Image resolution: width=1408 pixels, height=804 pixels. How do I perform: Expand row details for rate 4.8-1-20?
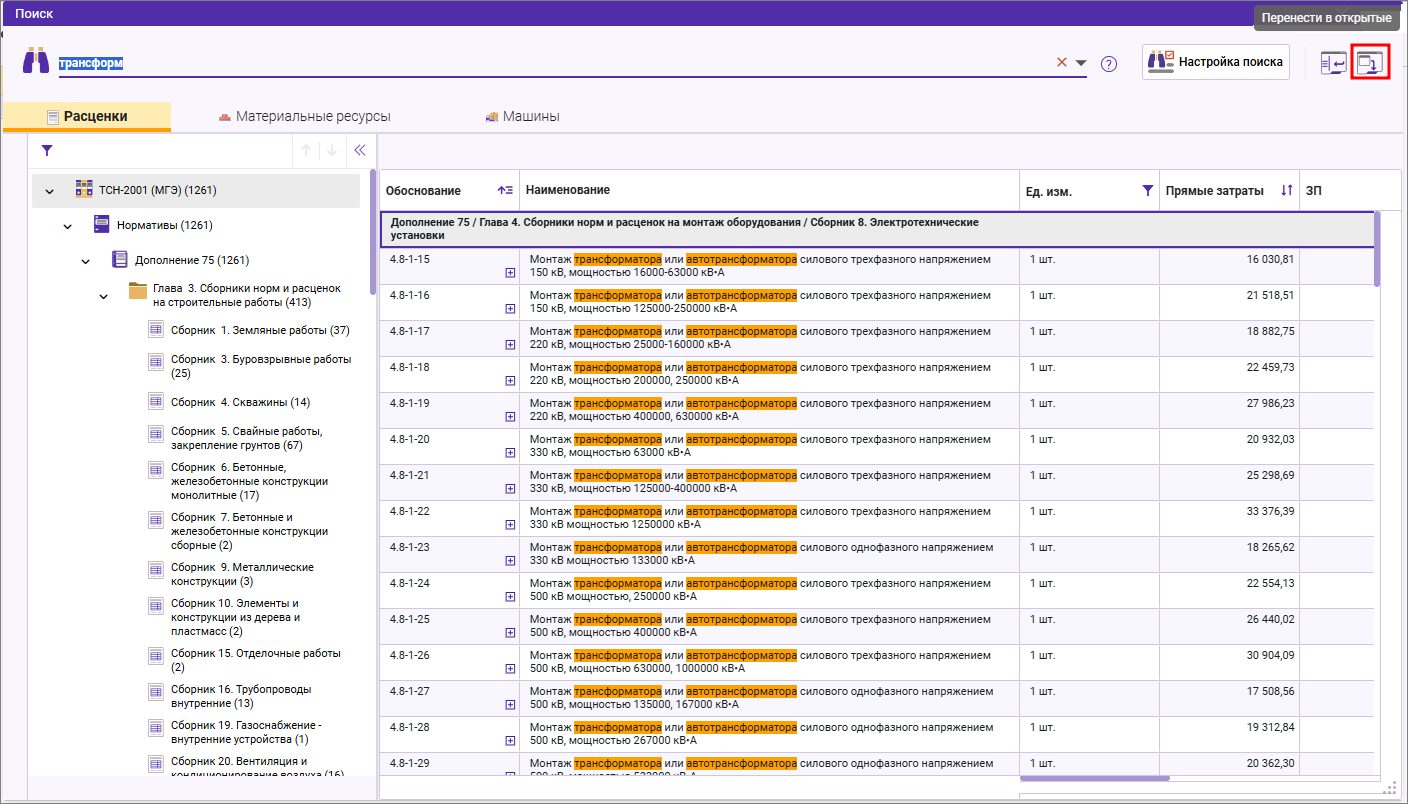click(x=510, y=453)
